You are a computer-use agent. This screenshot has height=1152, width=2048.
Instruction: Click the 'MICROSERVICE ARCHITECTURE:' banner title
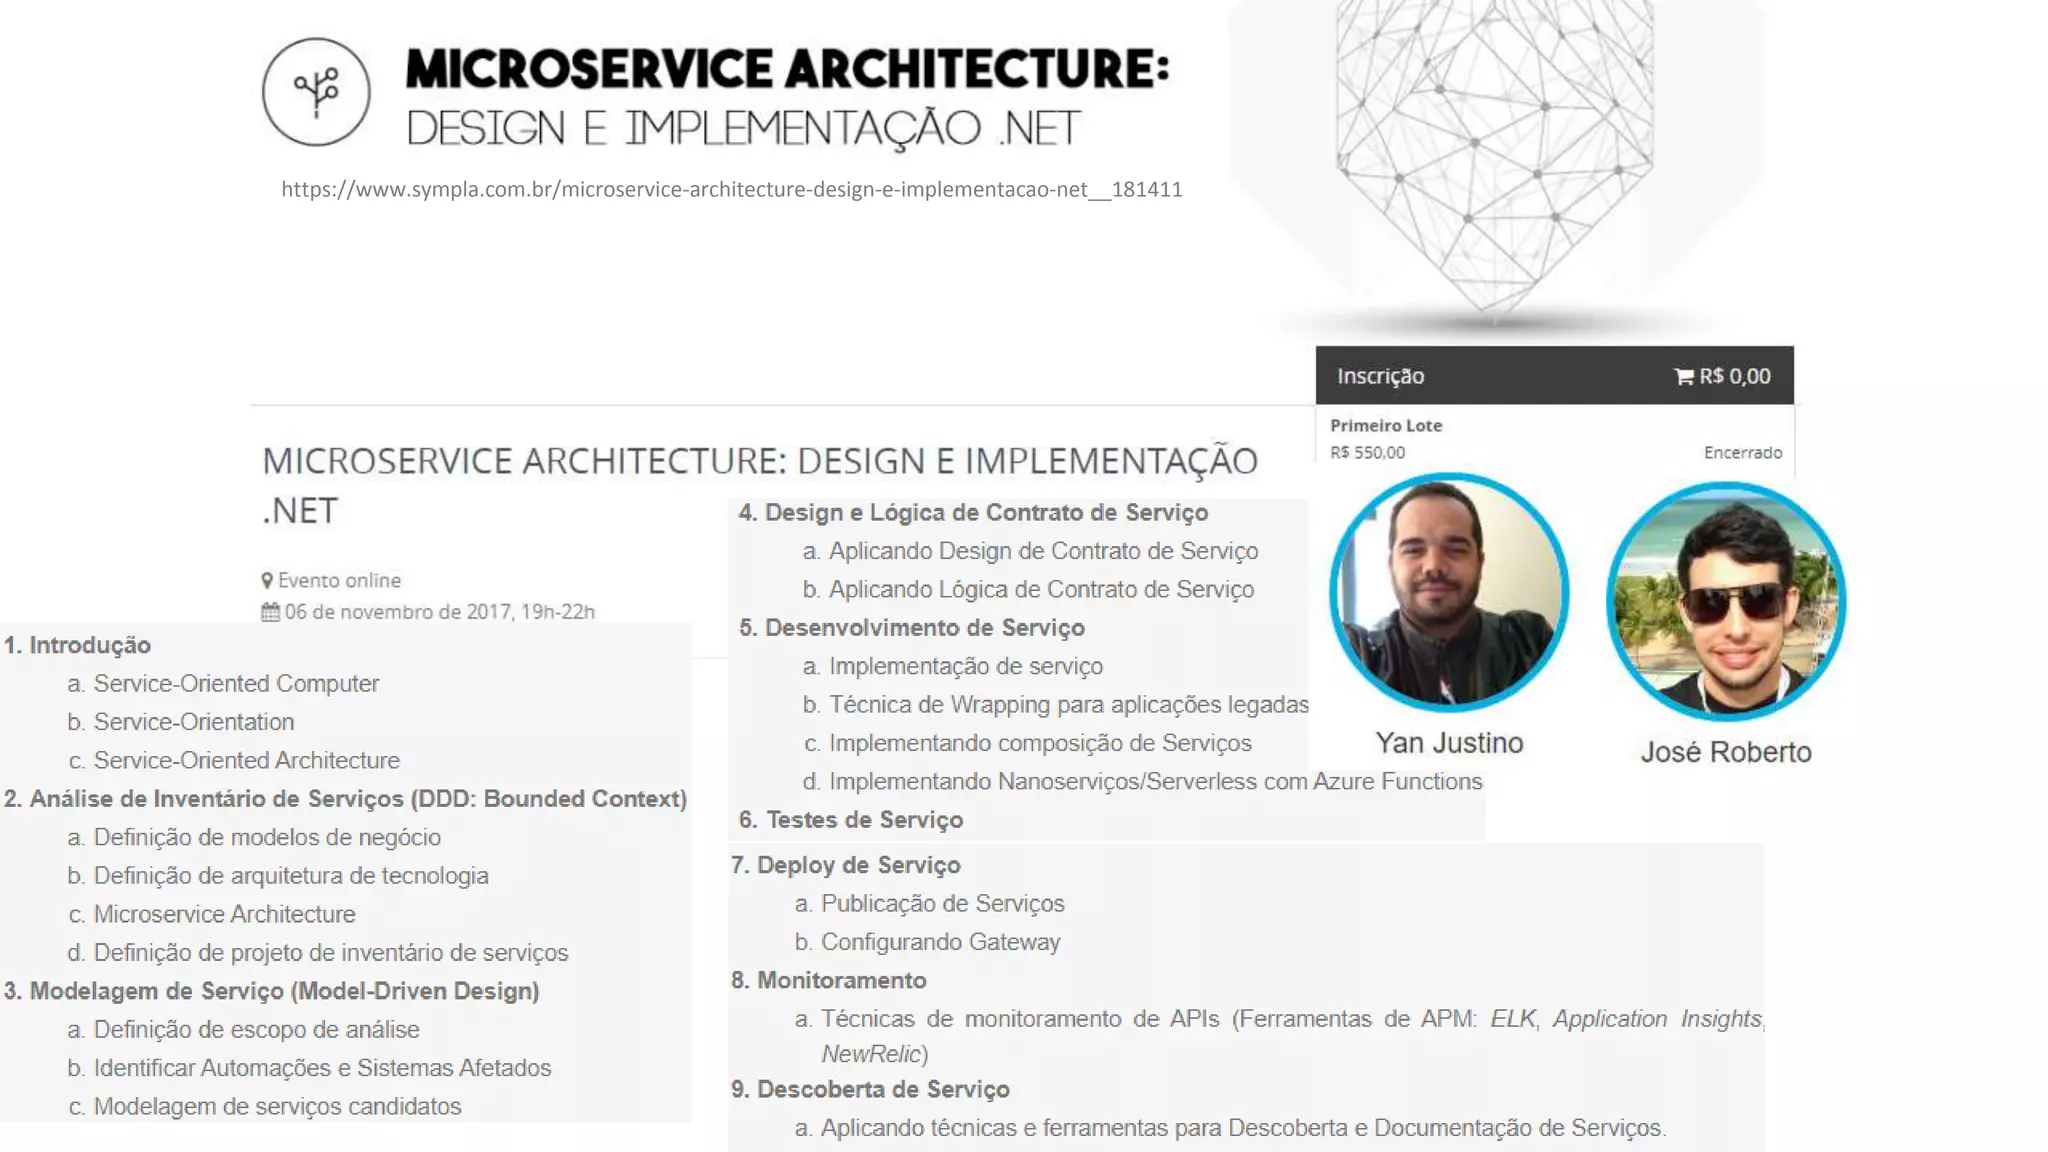click(787, 69)
